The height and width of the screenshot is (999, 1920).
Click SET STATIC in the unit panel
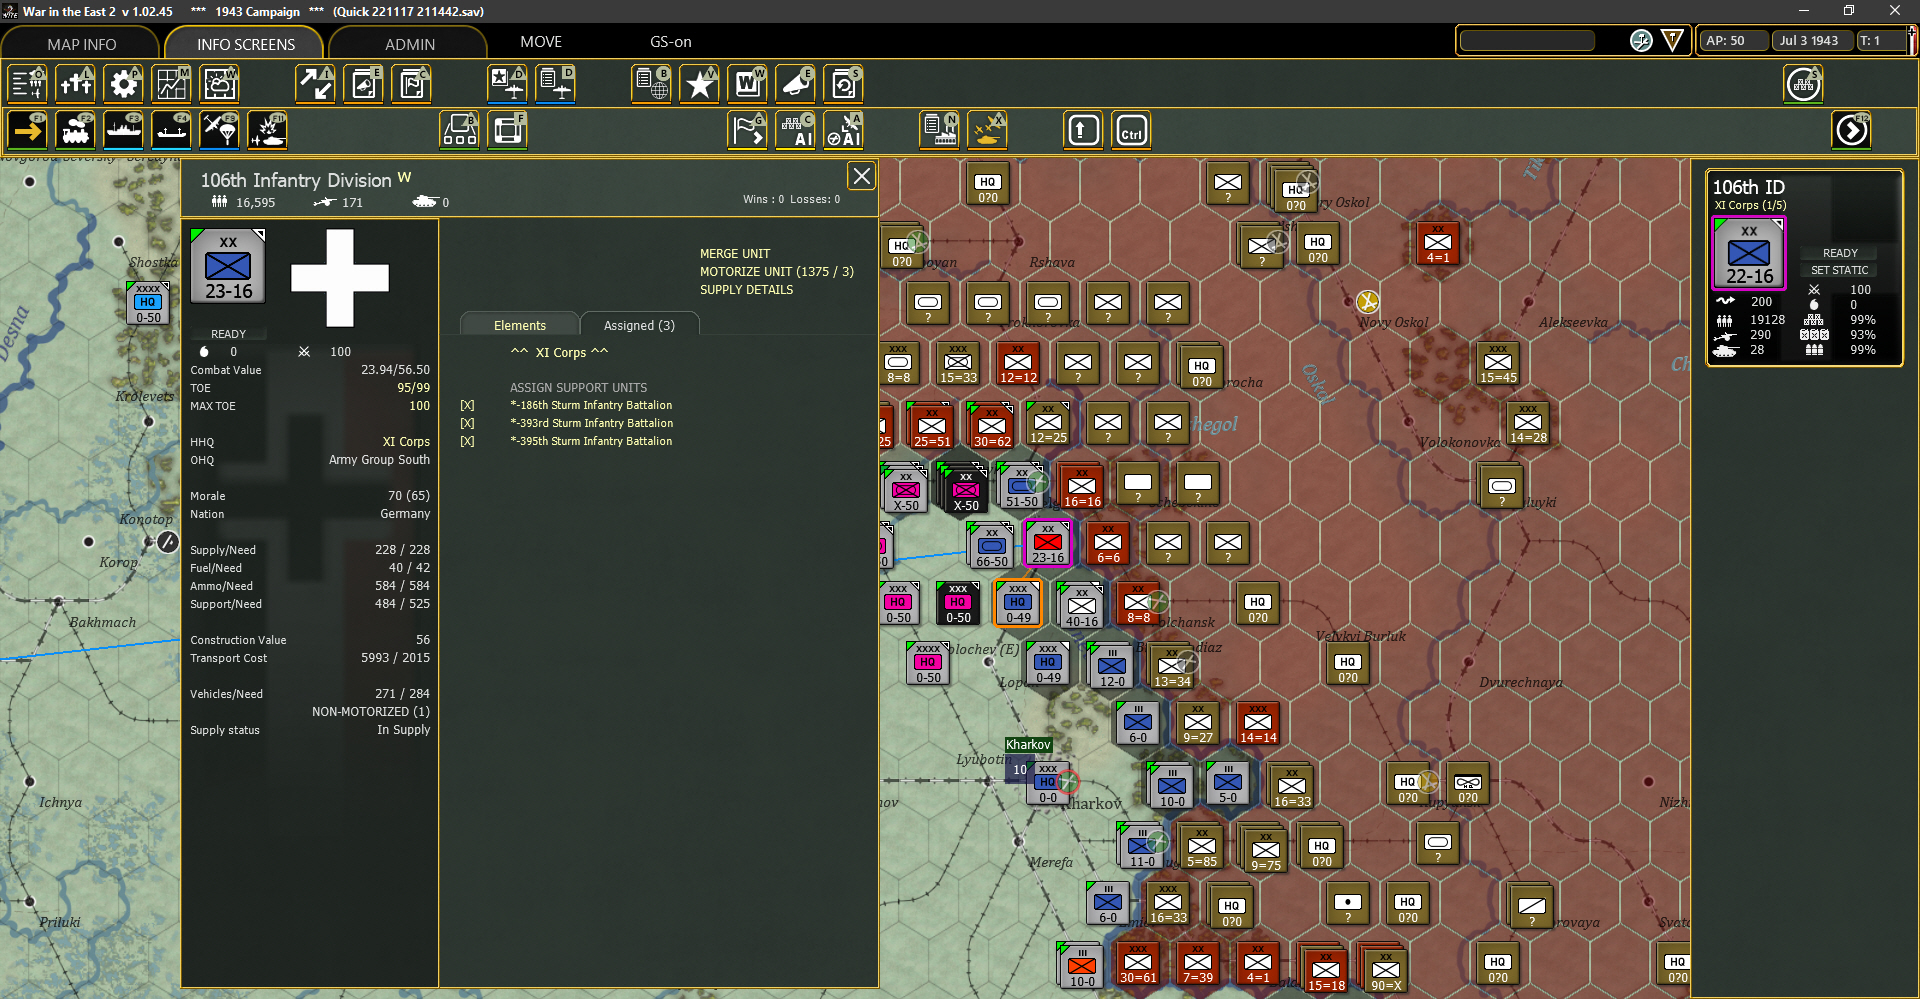point(1840,270)
